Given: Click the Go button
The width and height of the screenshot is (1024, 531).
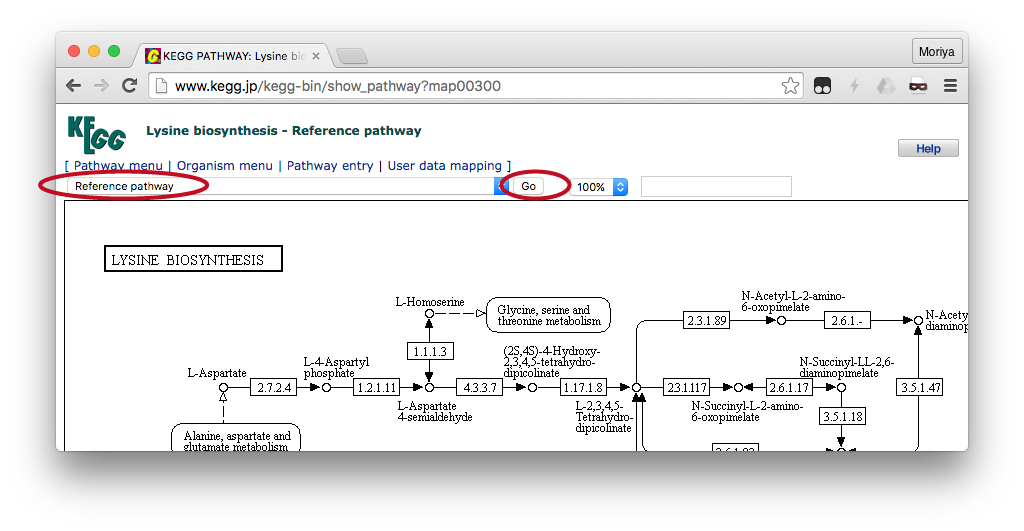Looking at the screenshot, I should (x=528, y=186).
